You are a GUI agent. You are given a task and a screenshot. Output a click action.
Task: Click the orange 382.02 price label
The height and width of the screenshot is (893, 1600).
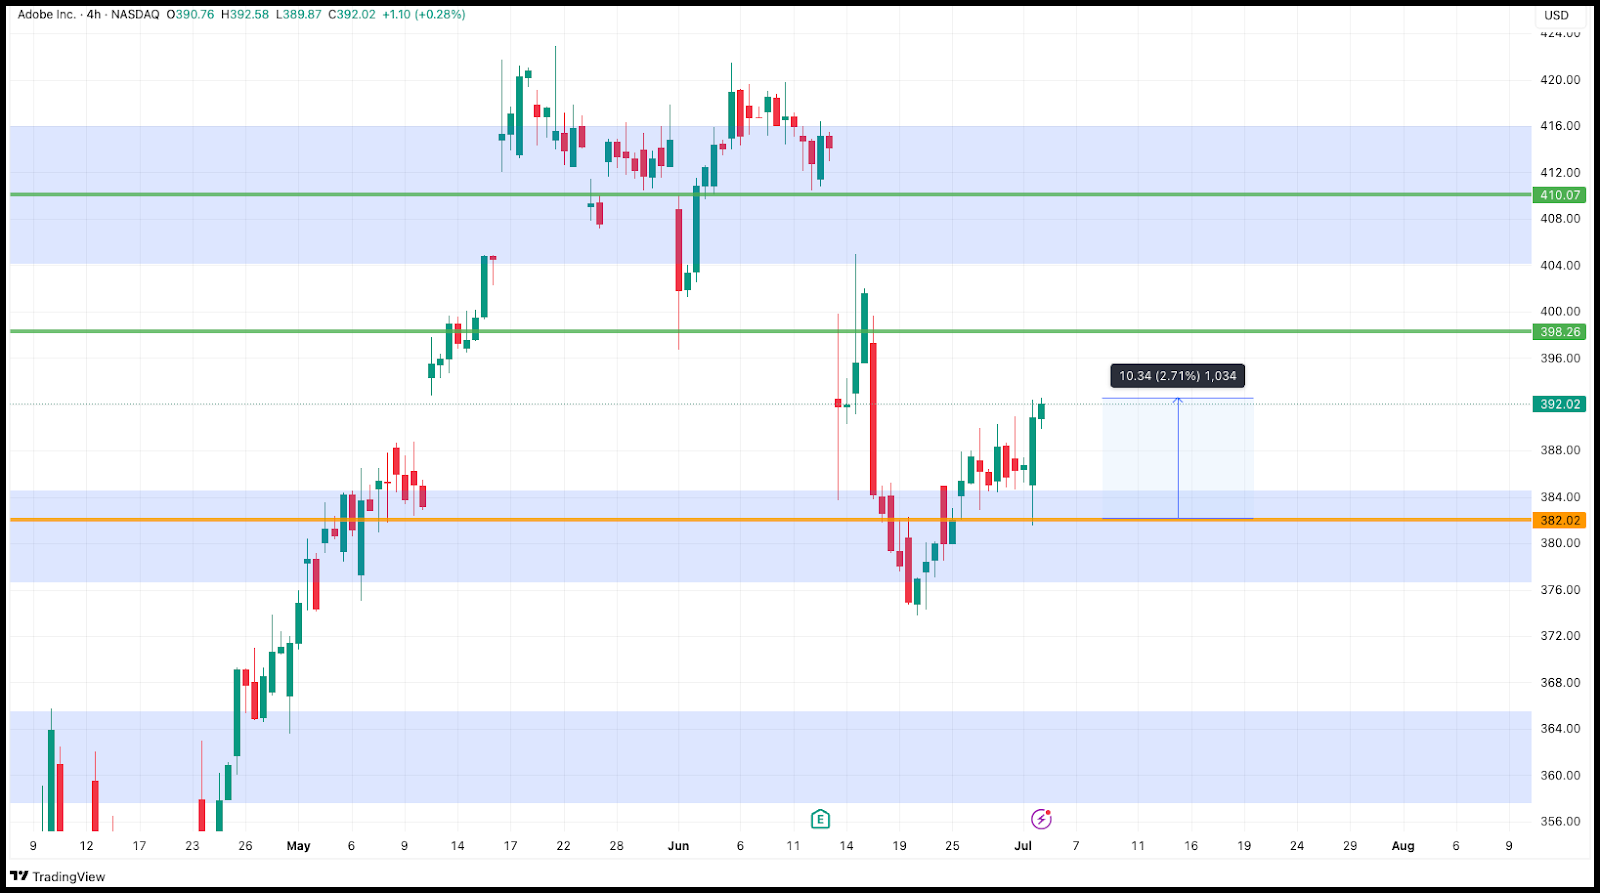tap(1560, 520)
